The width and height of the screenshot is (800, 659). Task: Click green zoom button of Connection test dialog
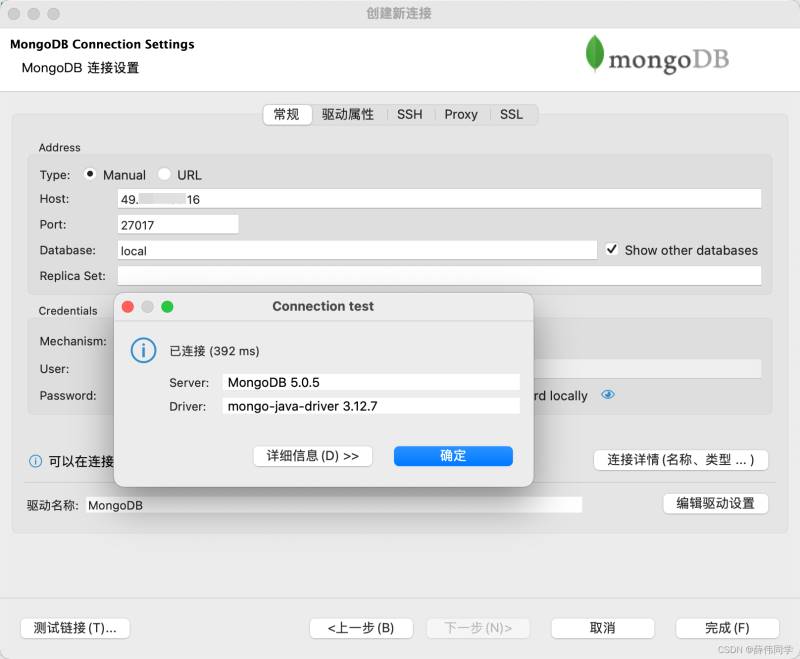(167, 307)
